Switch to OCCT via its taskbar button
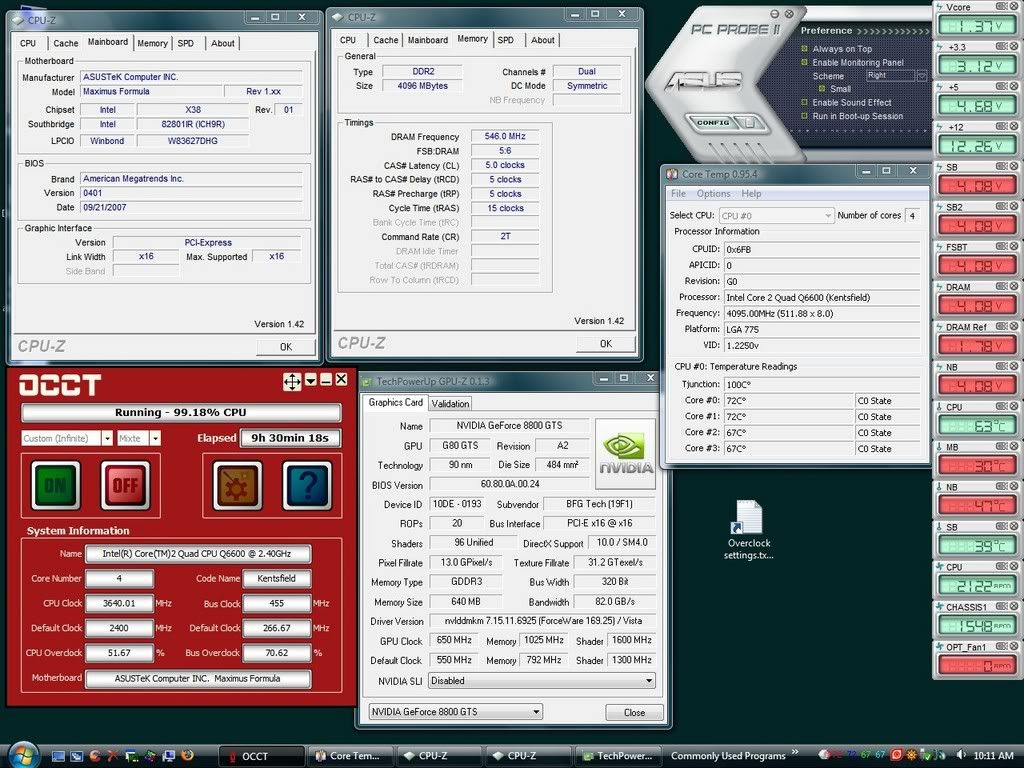The height and width of the screenshot is (768, 1024). coord(261,756)
